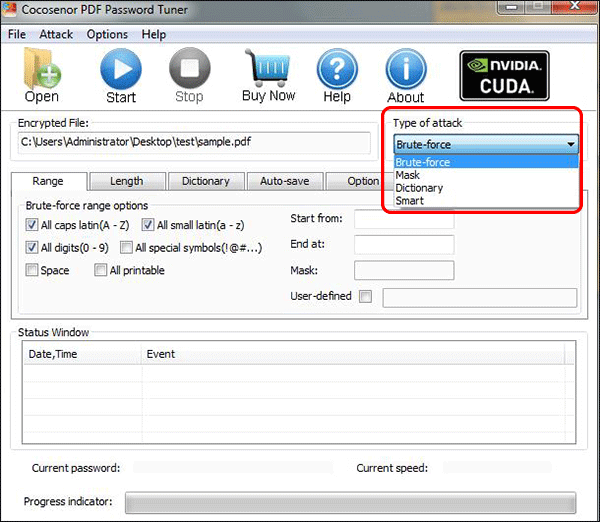Click the Progress indicator bar
600x522 pixels.
pos(351,502)
